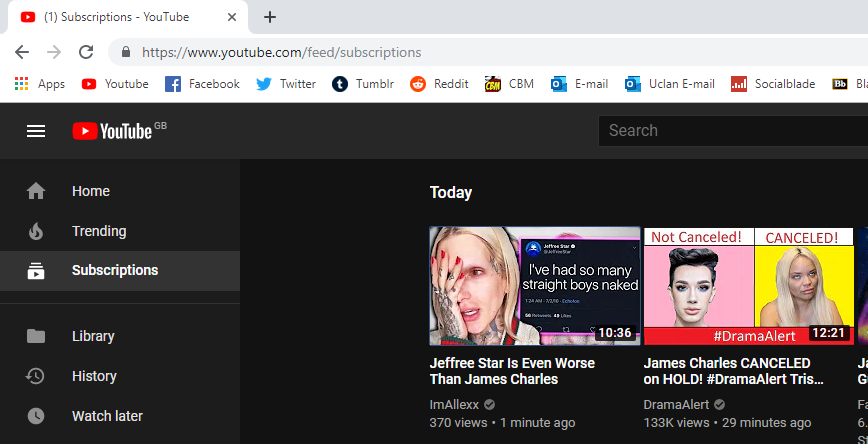This screenshot has height=444, width=868.
Task: Open the Socialblade bookmark
Action: [x=773, y=84]
